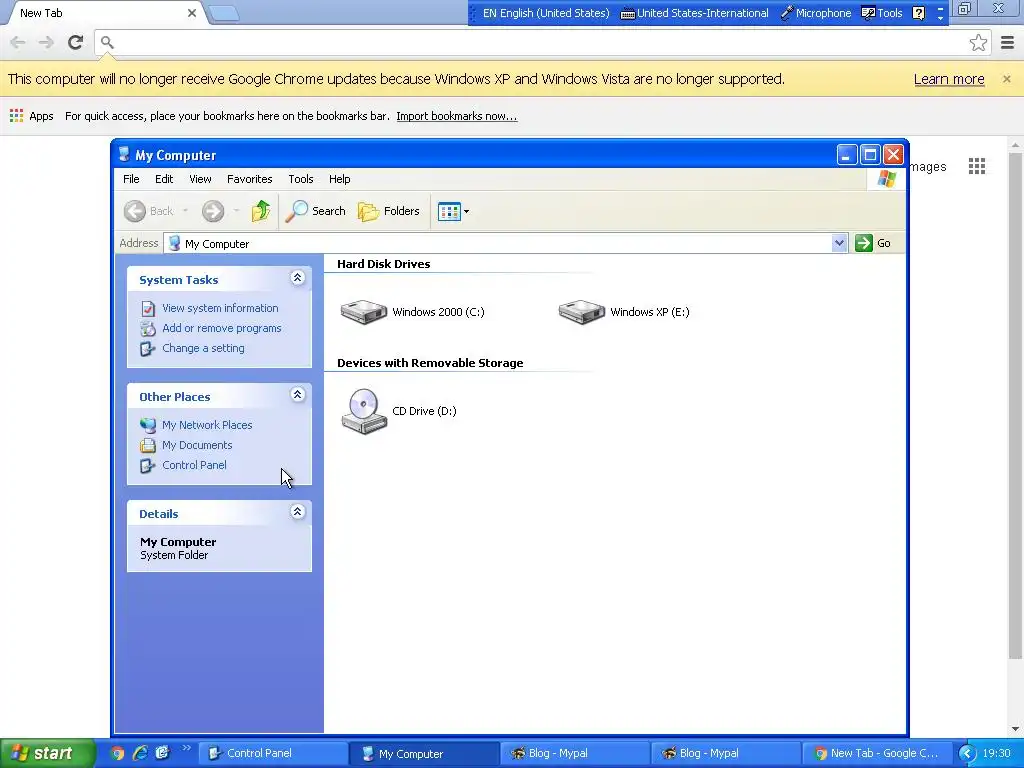Click the Apps grid icon in bookmarks bar
This screenshot has width=1024, height=768.
pos(16,116)
